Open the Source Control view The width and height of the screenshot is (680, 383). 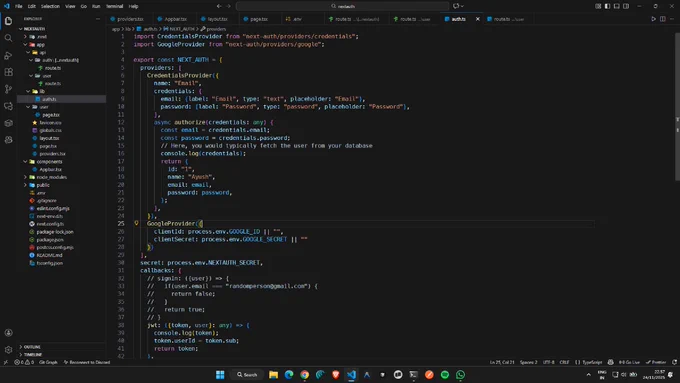[8, 89]
